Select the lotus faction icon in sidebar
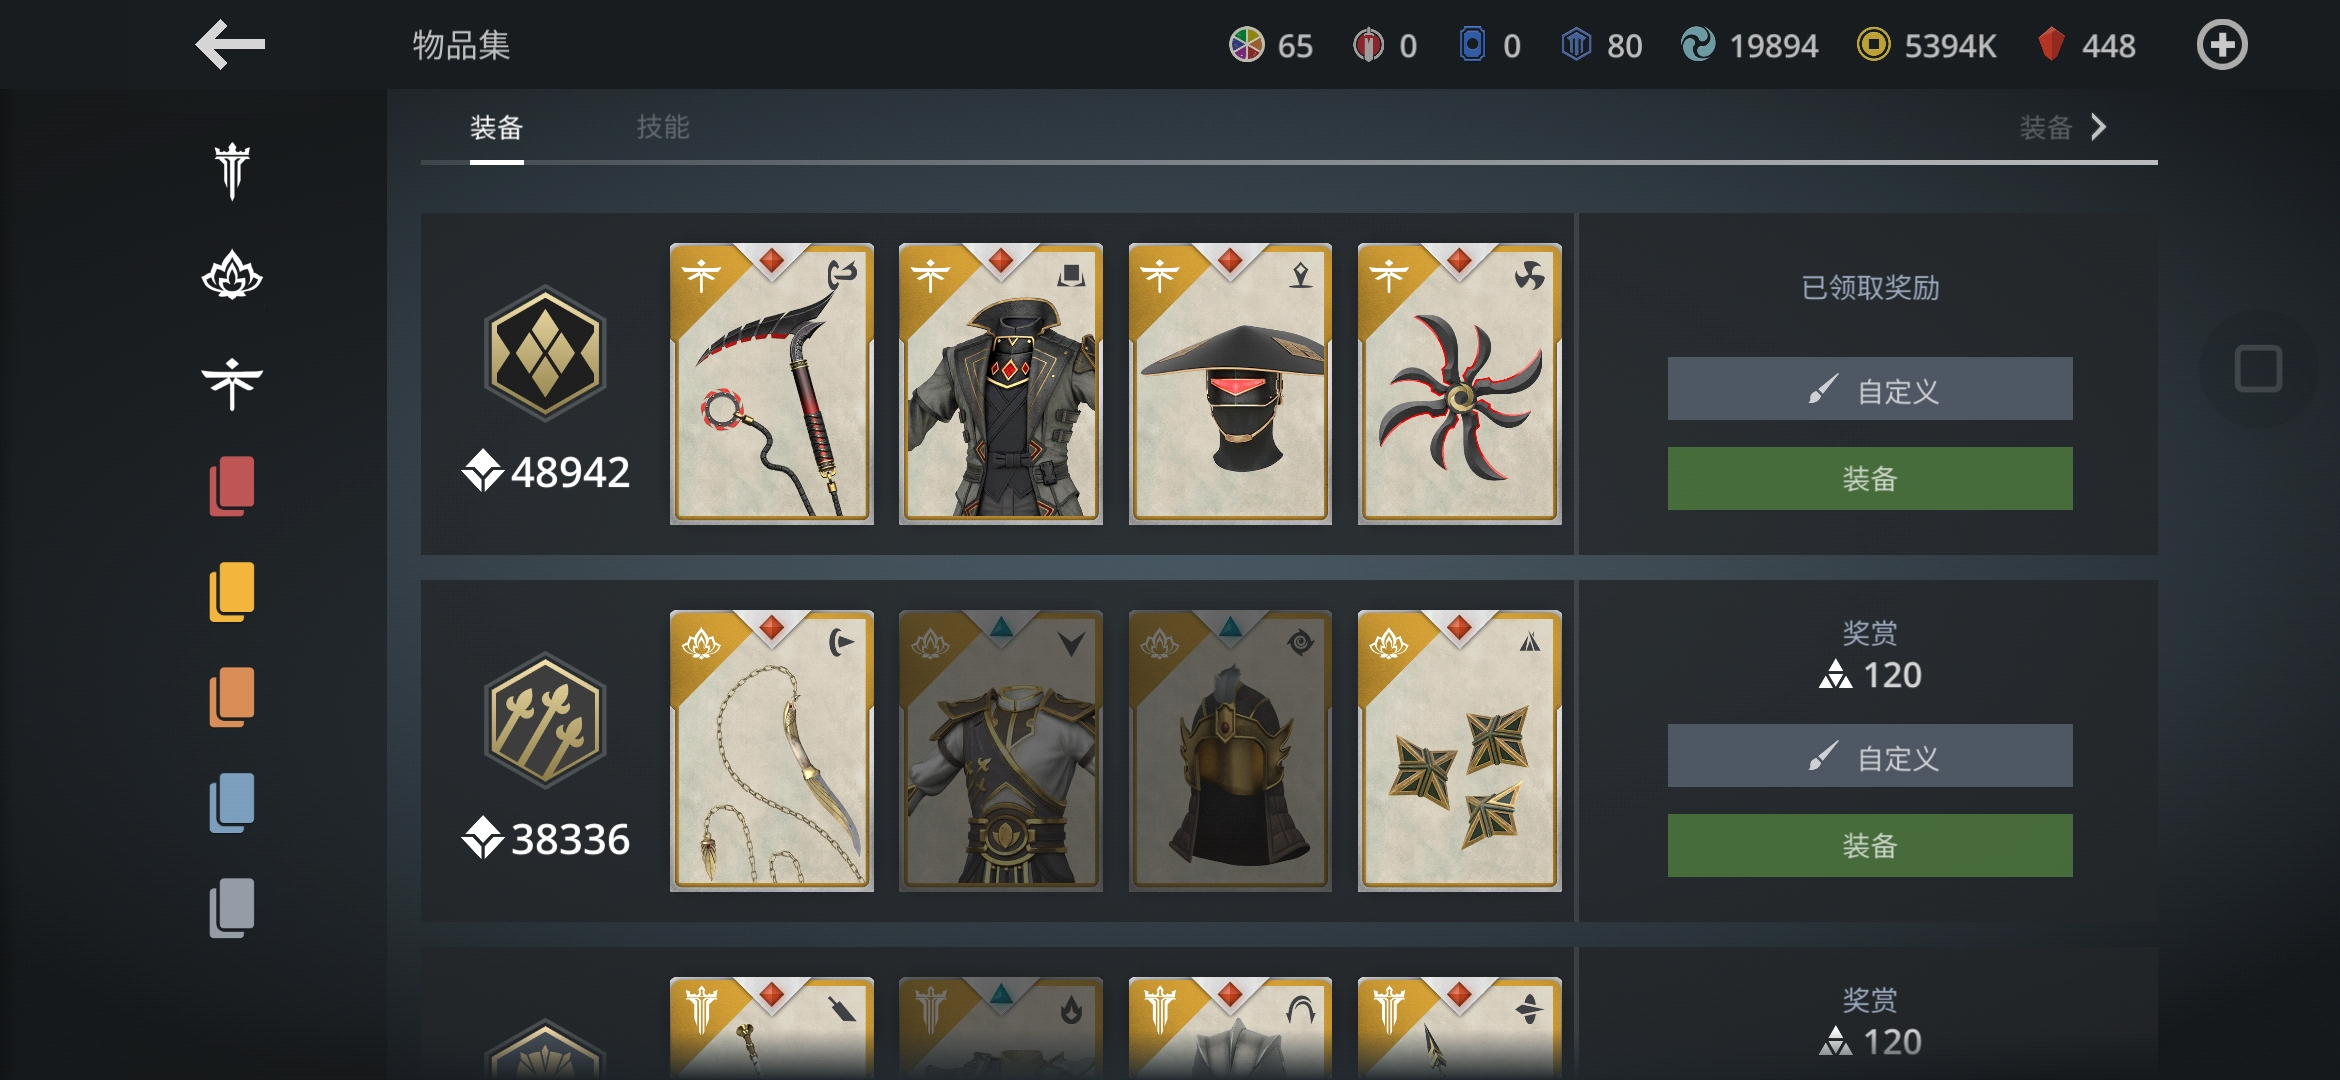Viewport: 2340px width, 1080px height. (232, 276)
